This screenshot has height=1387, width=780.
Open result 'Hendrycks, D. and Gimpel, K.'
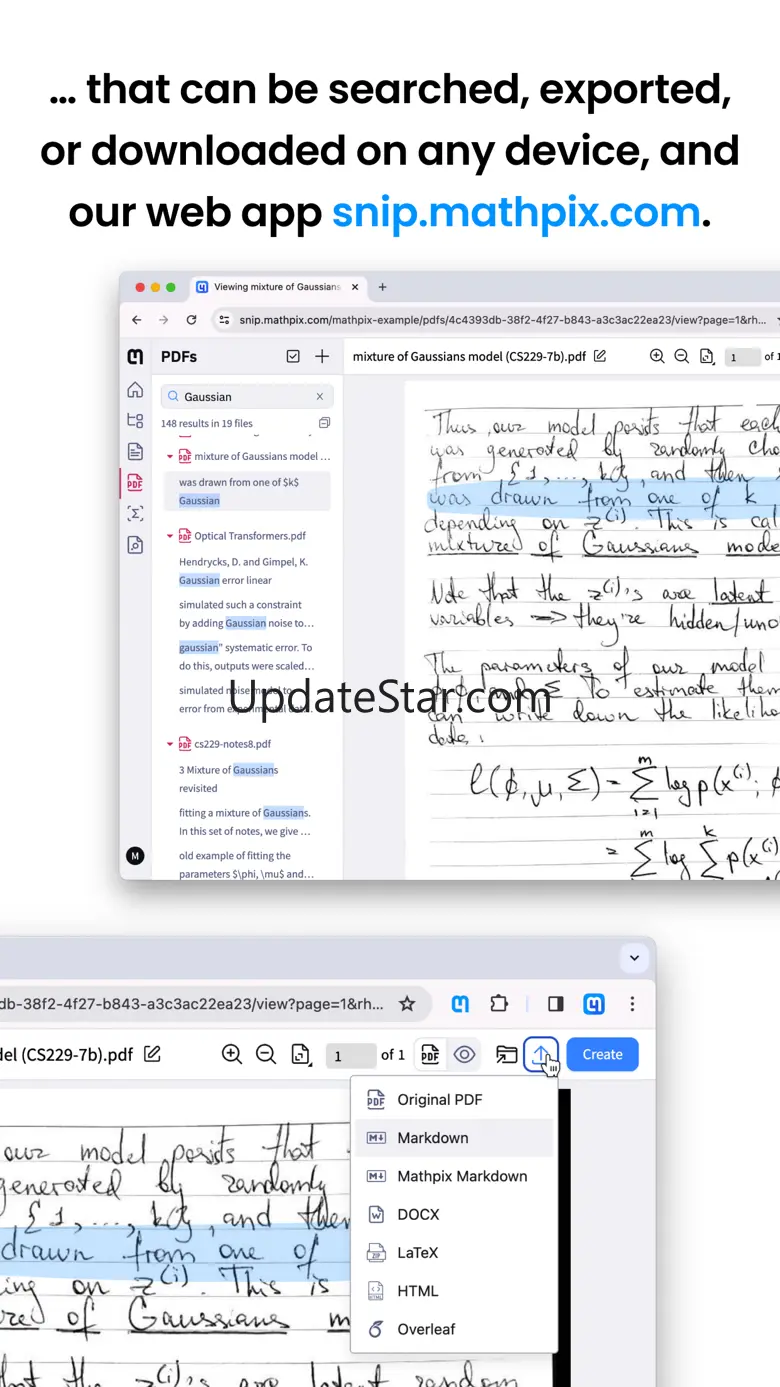click(x=243, y=562)
